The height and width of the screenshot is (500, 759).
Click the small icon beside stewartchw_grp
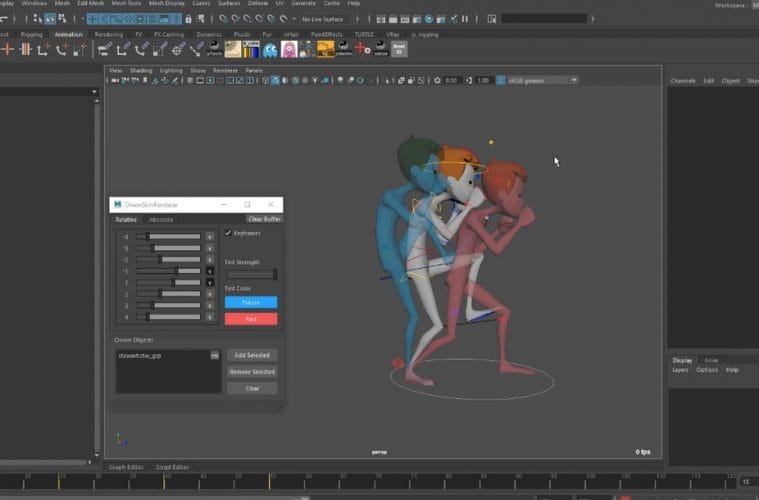[214, 355]
